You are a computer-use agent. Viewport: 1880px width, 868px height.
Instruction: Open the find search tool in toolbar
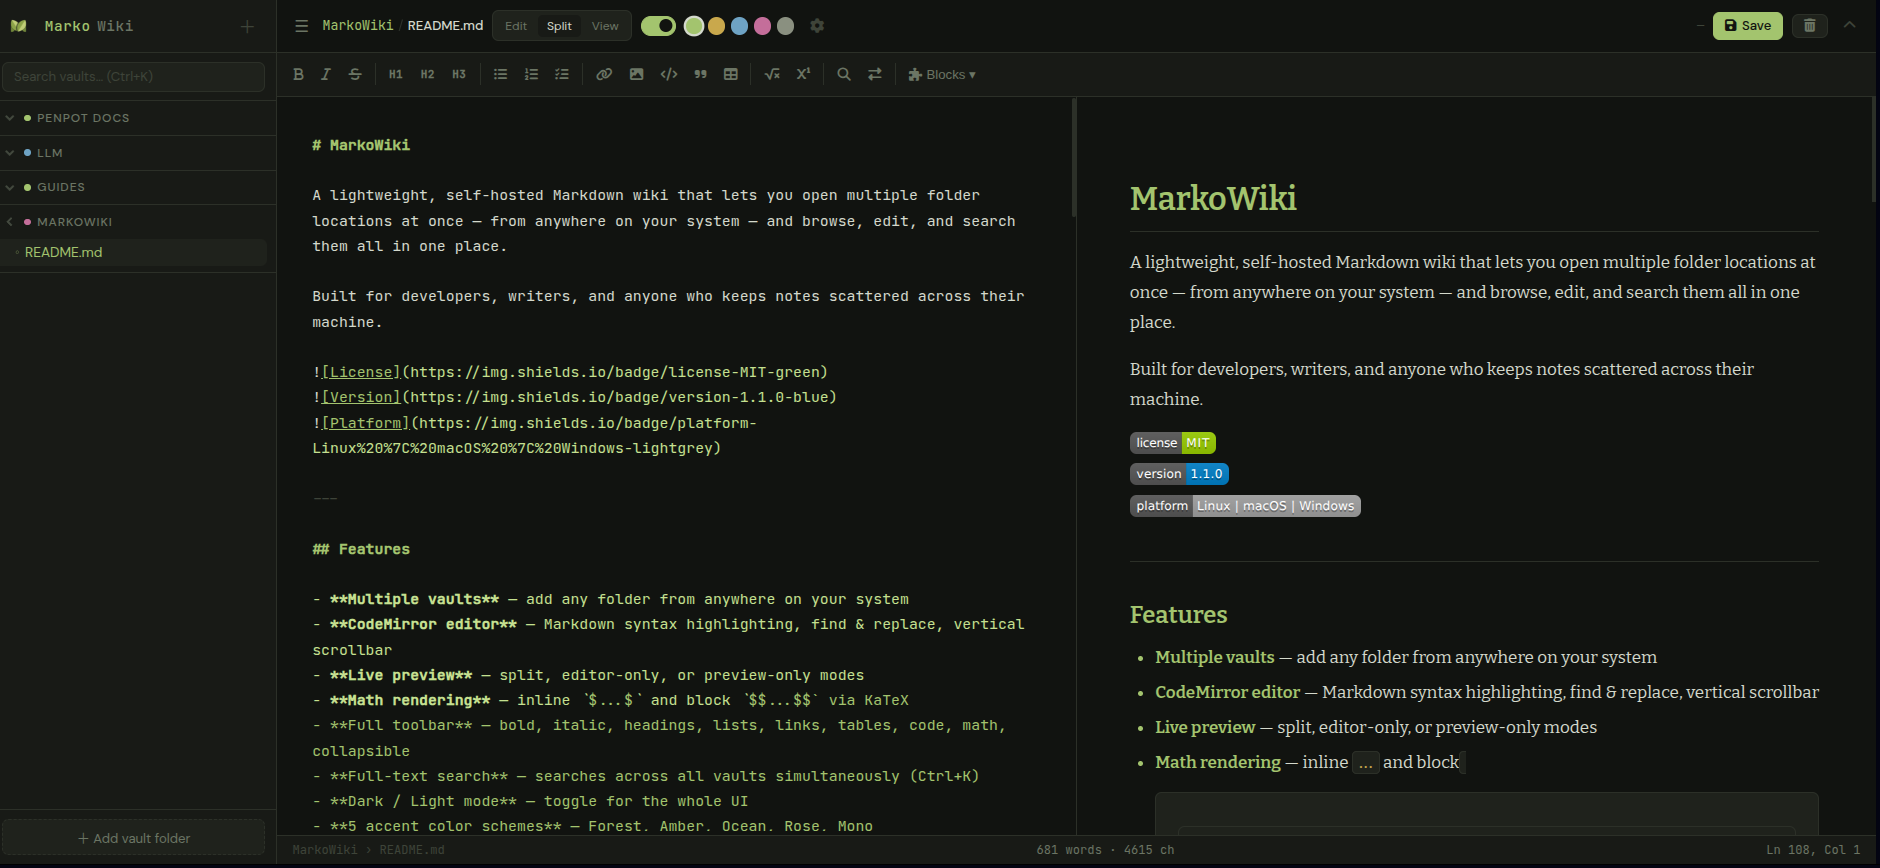click(844, 74)
